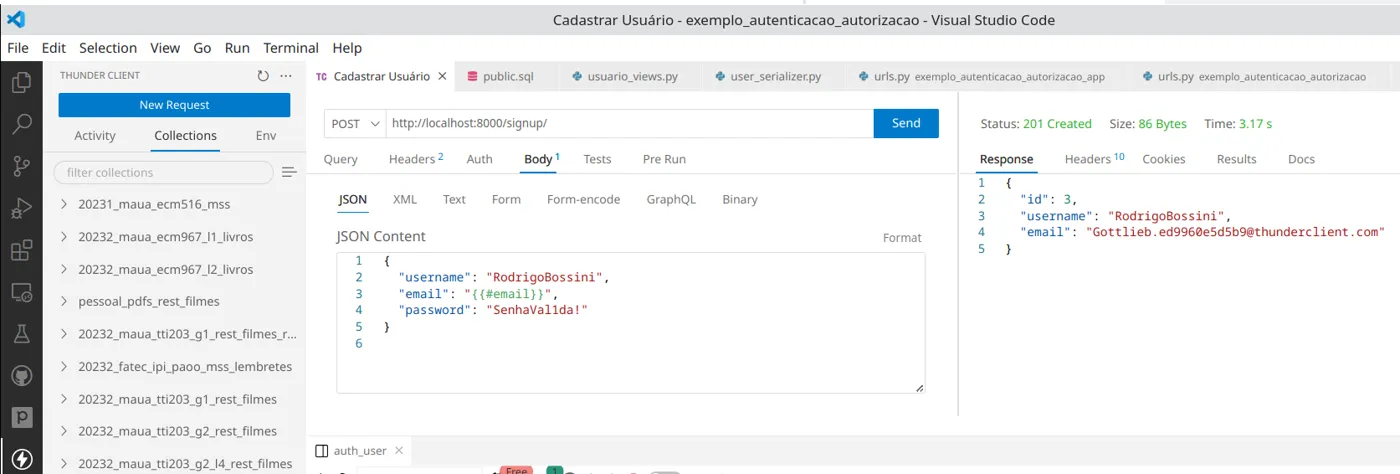This screenshot has height=474, width=1400.
Task: Select the Text body type
Action: pyautogui.click(x=454, y=200)
